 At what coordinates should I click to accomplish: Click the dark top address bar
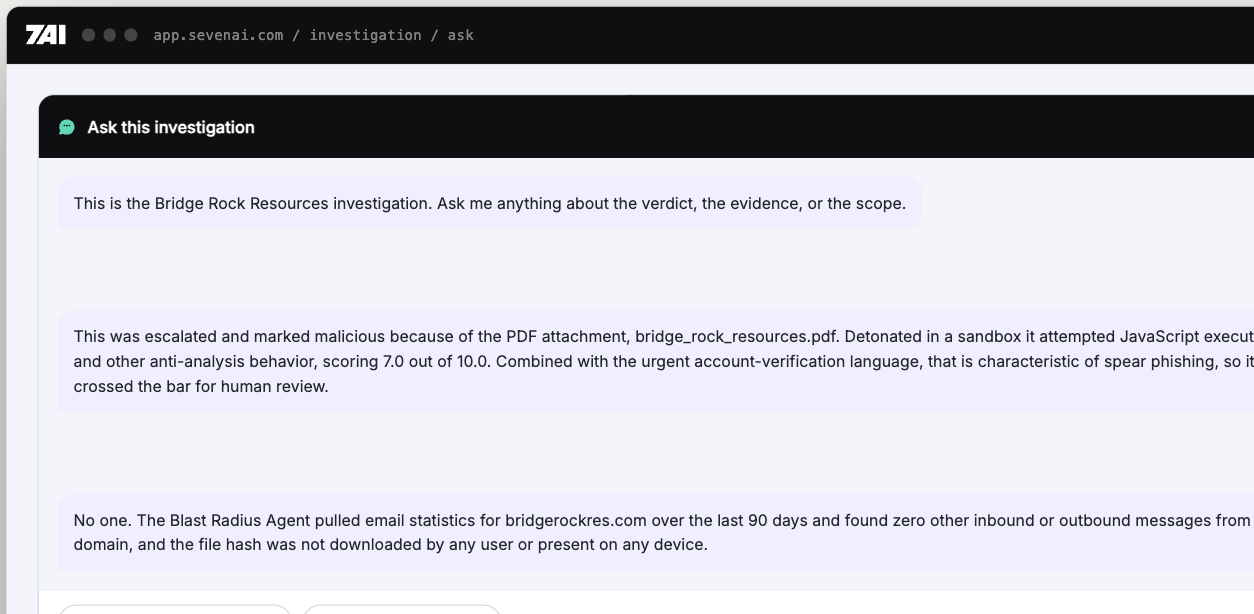coord(630,35)
